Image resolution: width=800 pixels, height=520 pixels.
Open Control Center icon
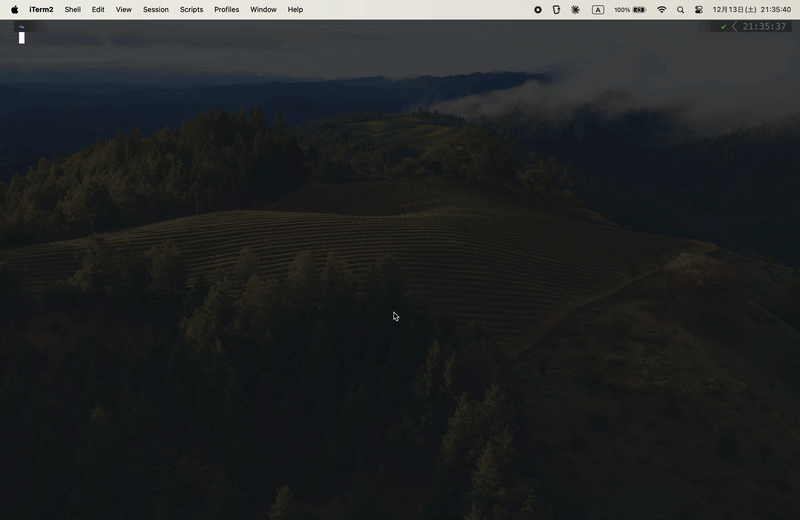pyautogui.click(x=699, y=10)
